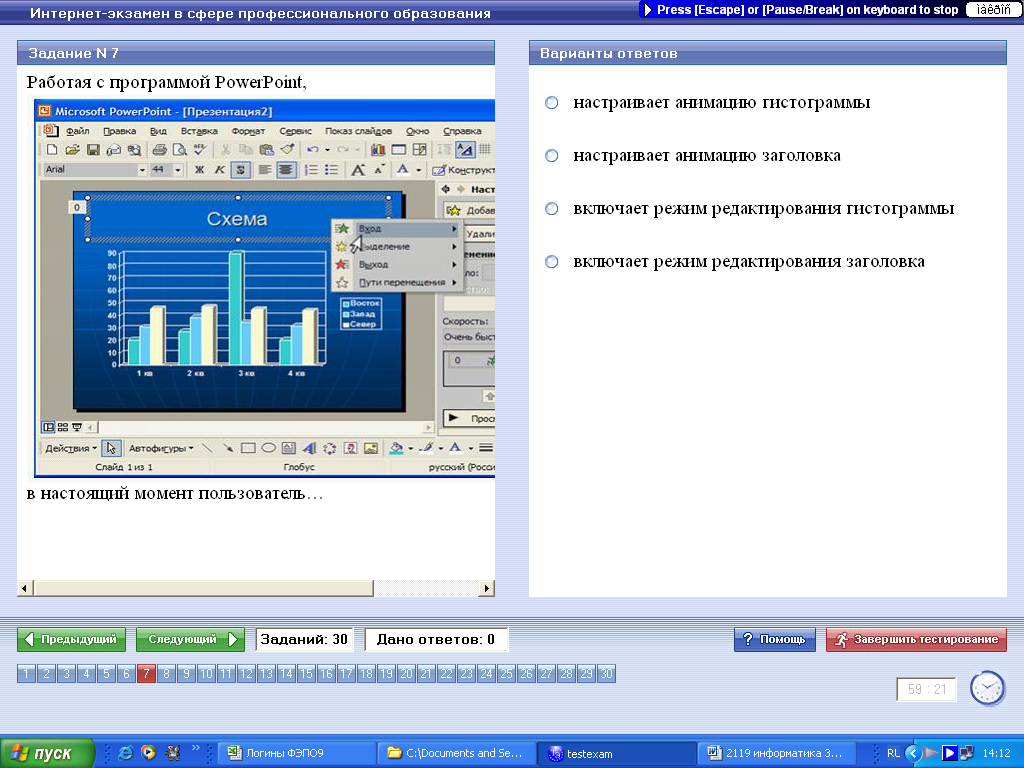Open font color dropdown arrow in formatting bar
The height and width of the screenshot is (768, 1024).
tap(419, 170)
